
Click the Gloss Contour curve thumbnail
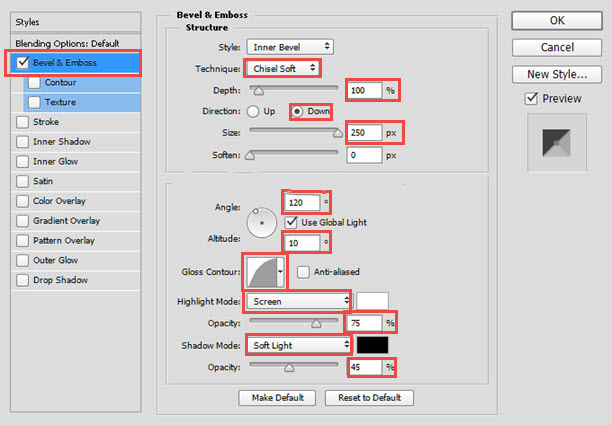tap(262, 272)
